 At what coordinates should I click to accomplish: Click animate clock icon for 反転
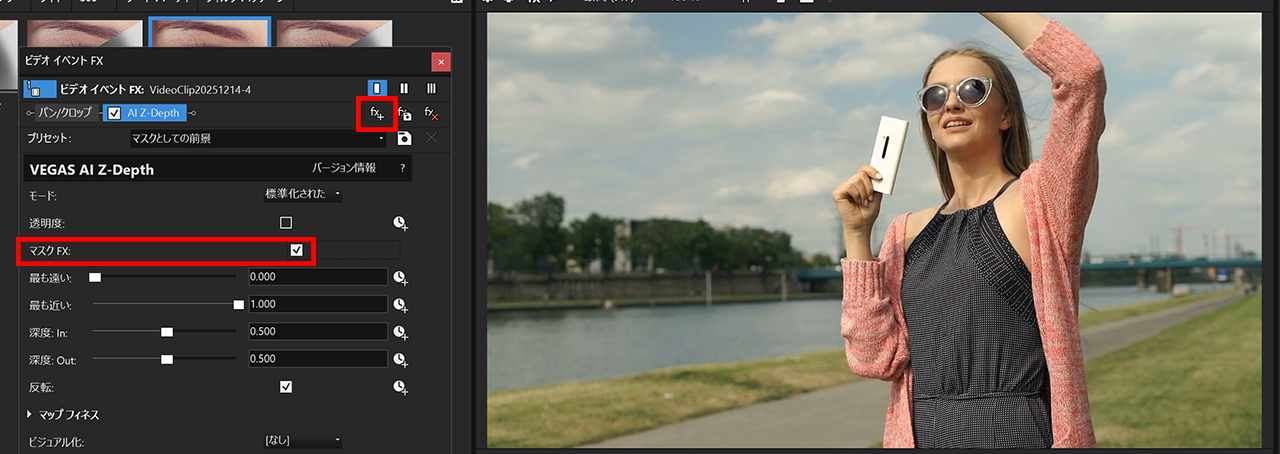pos(400,386)
